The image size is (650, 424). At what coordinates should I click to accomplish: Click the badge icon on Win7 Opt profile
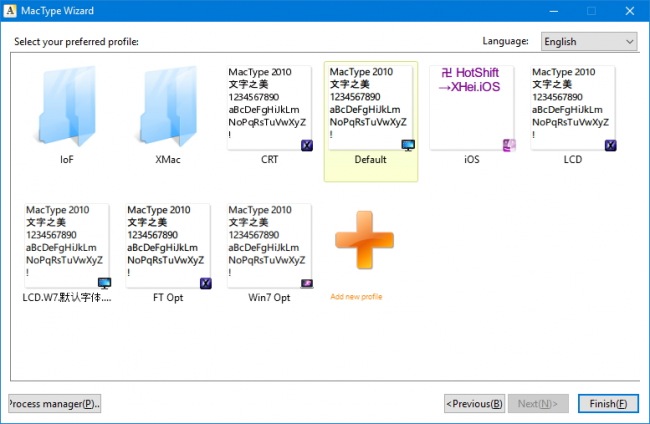coord(307,283)
